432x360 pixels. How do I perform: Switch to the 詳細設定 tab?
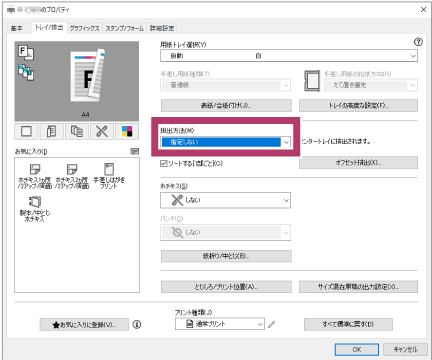[x=162, y=28]
